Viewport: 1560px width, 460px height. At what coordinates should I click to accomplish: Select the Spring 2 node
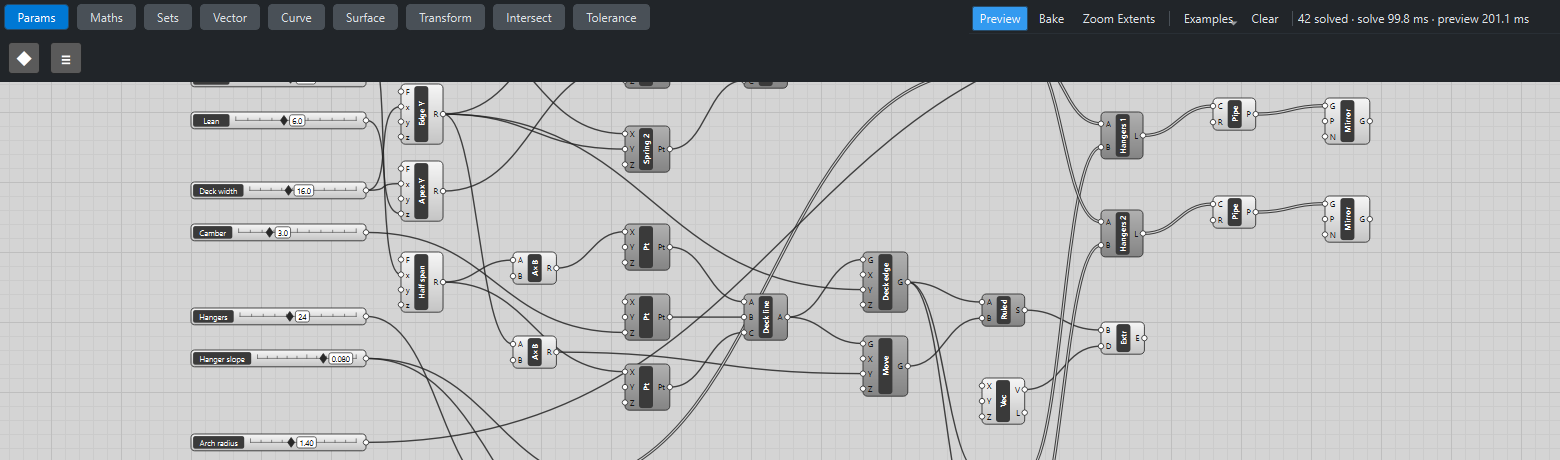(x=646, y=149)
